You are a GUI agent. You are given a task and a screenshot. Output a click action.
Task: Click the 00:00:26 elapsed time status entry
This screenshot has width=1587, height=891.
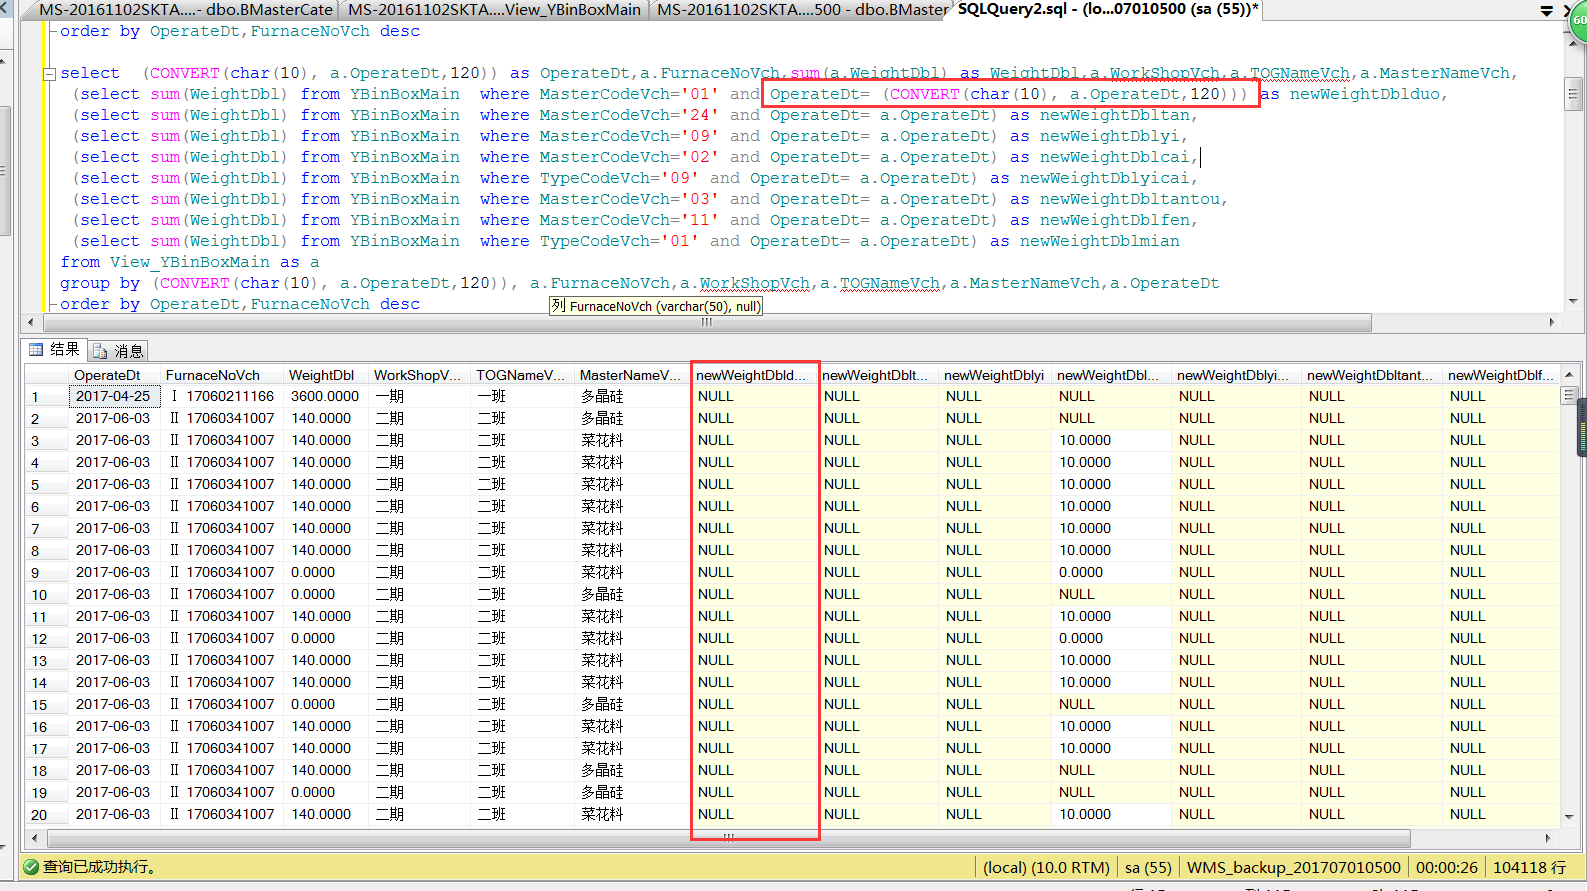(1446, 867)
